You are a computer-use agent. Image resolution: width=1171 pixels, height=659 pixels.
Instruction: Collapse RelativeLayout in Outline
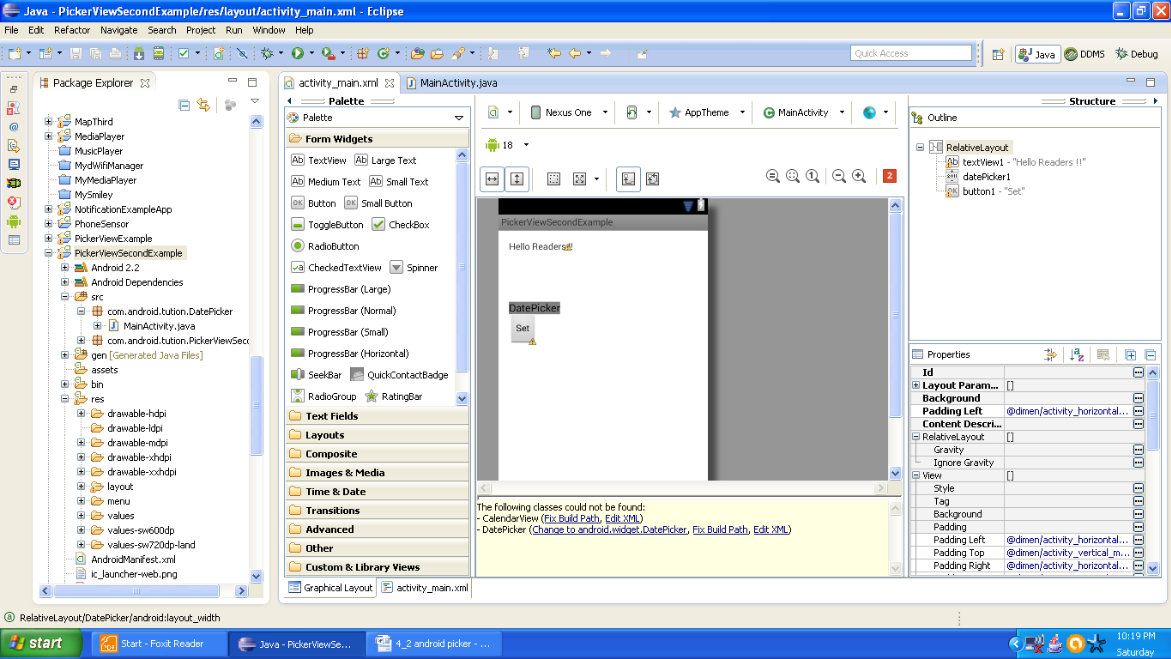click(920, 147)
